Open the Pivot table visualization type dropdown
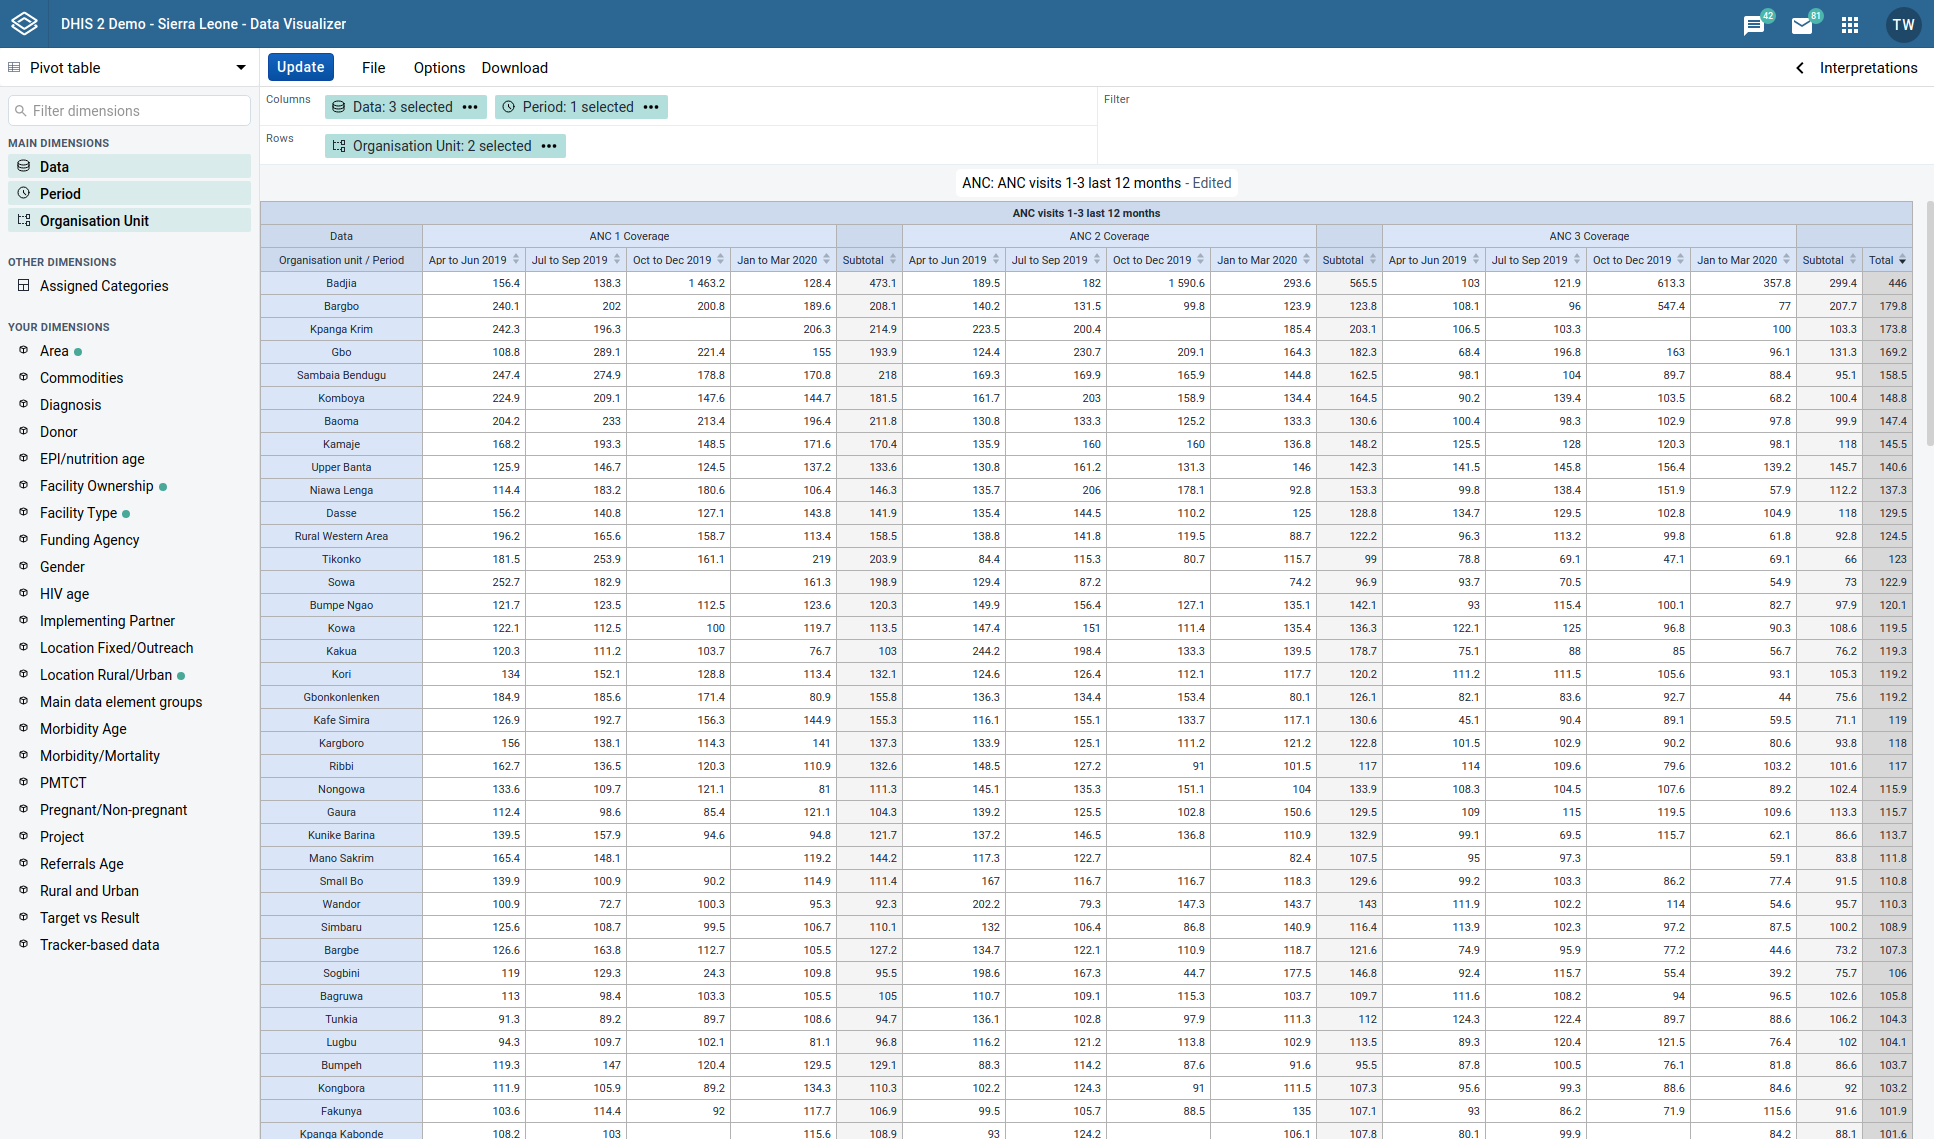 (128, 68)
